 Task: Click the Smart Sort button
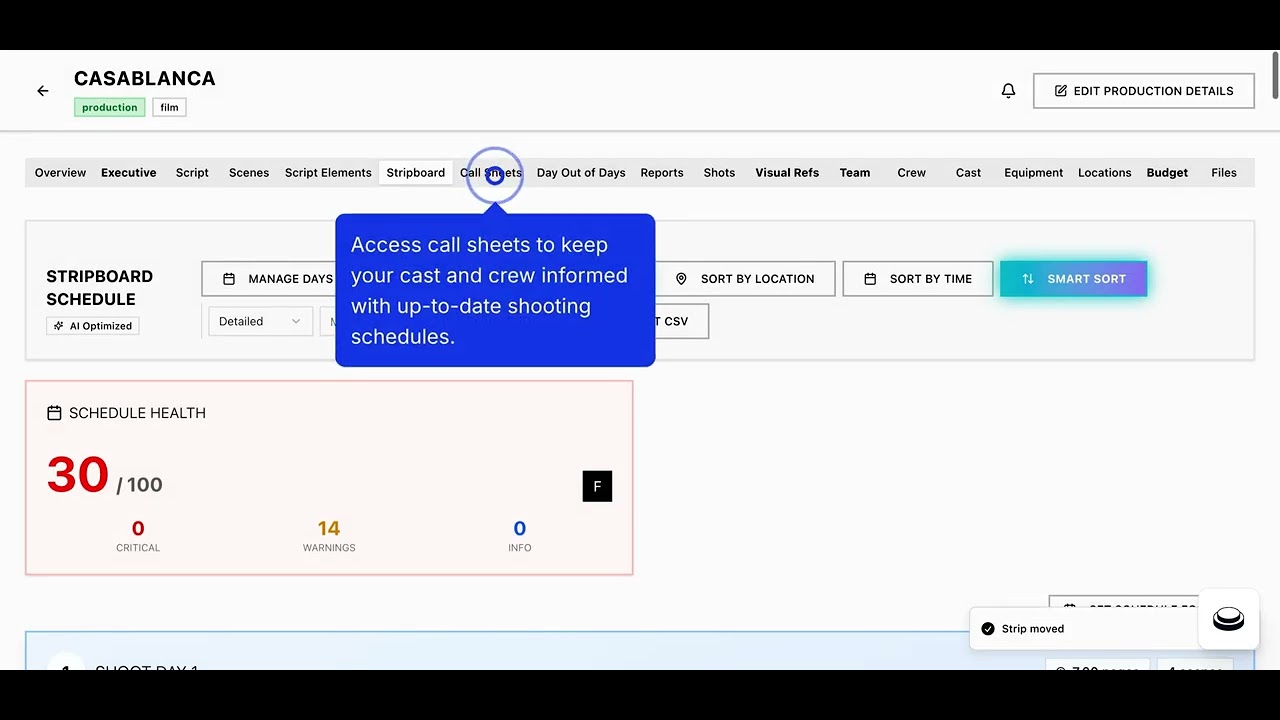pyautogui.click(x=1073, y=279)
